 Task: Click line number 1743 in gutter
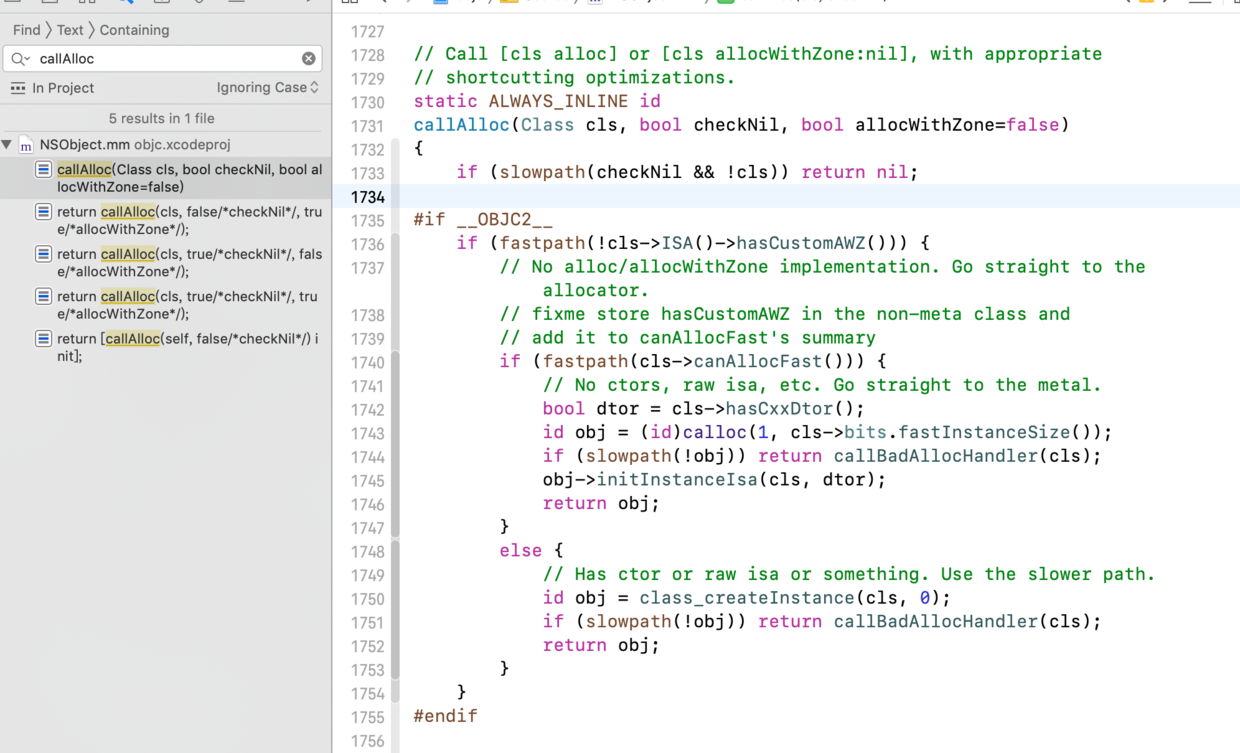click(x=368, y=433)
